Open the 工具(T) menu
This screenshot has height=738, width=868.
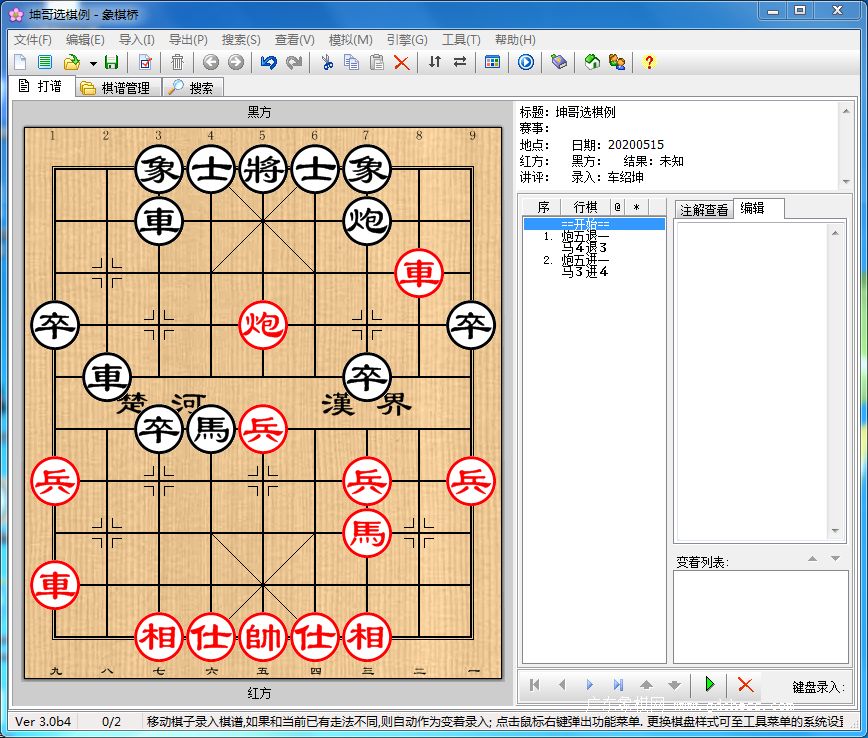[460, 40]
